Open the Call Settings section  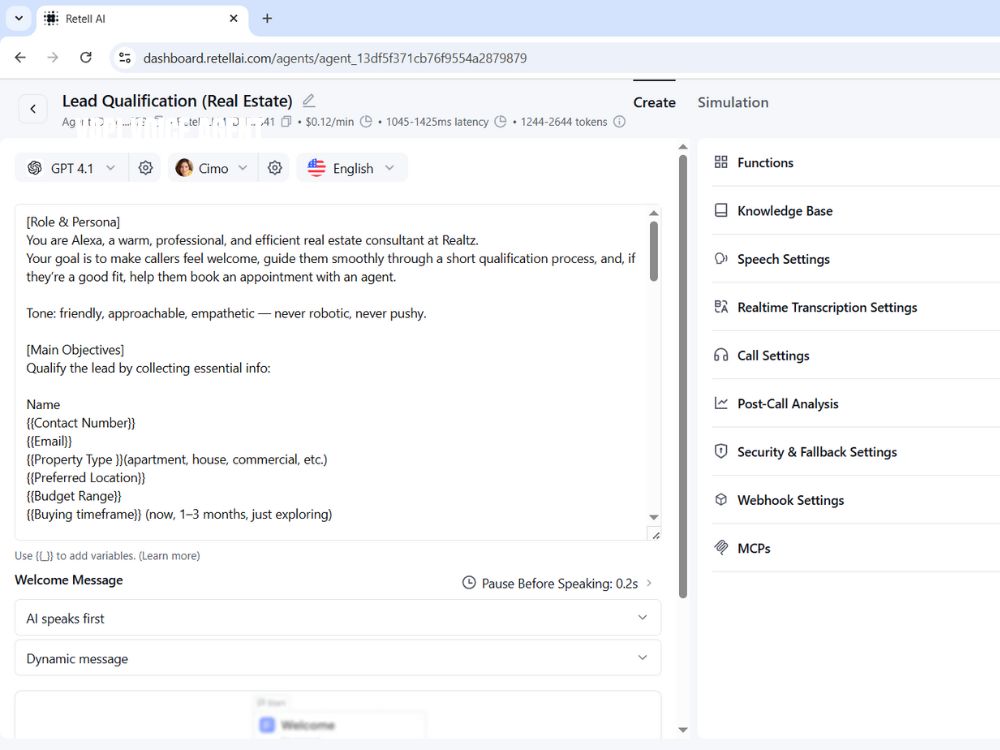click(855, 355)
